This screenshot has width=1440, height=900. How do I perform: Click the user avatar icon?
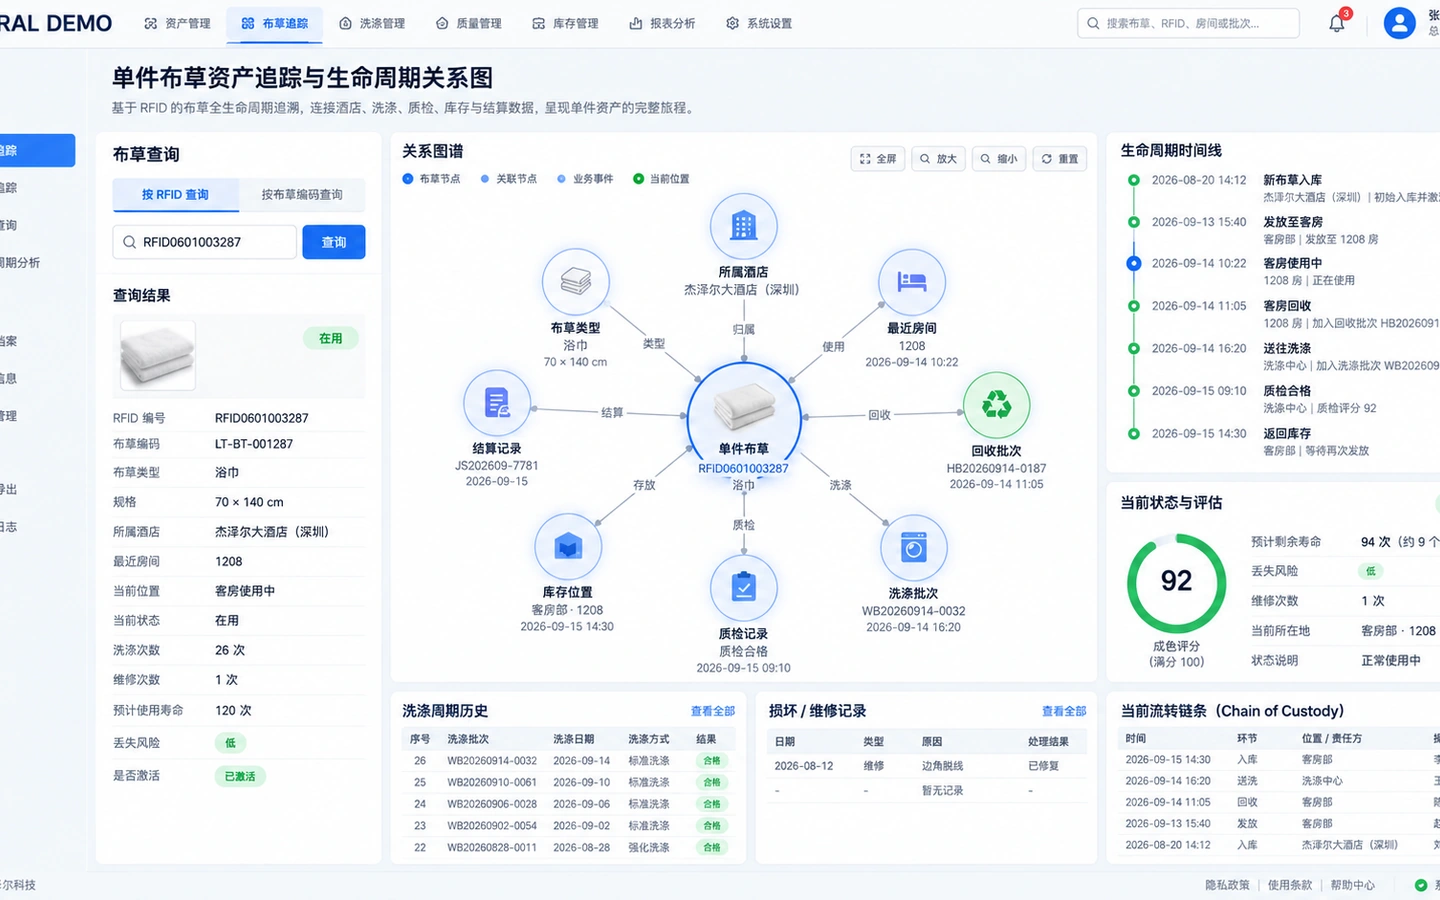point(1399,23)
